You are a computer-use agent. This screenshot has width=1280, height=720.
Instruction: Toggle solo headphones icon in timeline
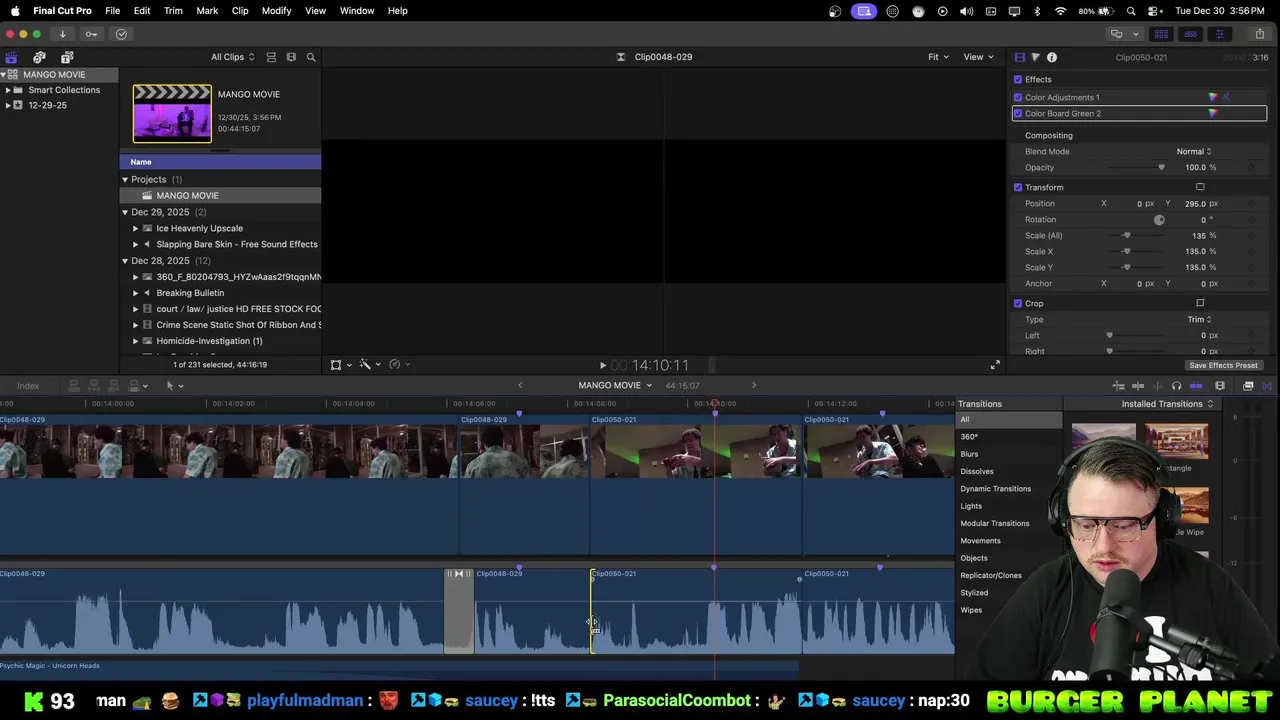click(x=1176, y=386)
